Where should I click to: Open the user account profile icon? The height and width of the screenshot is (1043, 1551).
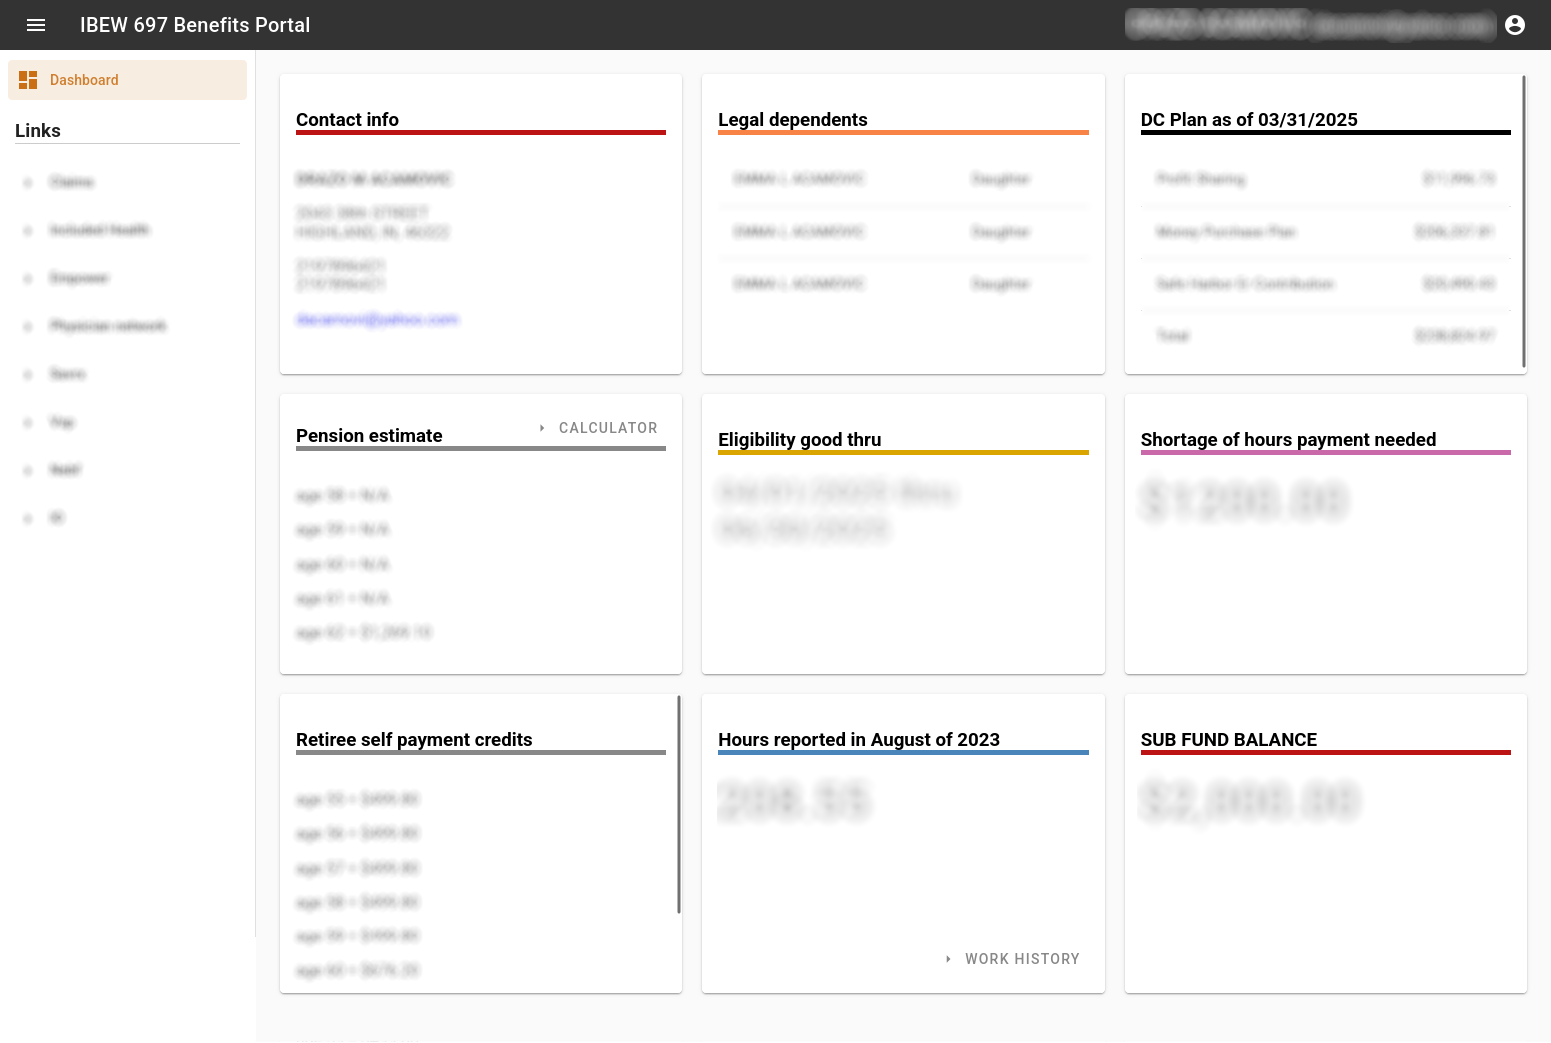[x=1514, y=25]
